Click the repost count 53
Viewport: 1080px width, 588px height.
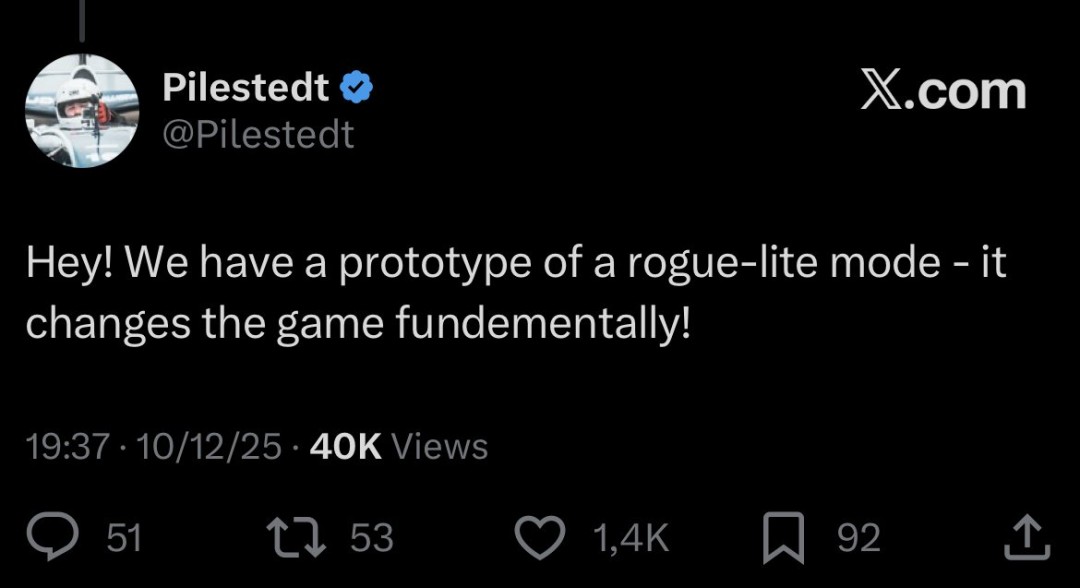(x=372, y=539)
